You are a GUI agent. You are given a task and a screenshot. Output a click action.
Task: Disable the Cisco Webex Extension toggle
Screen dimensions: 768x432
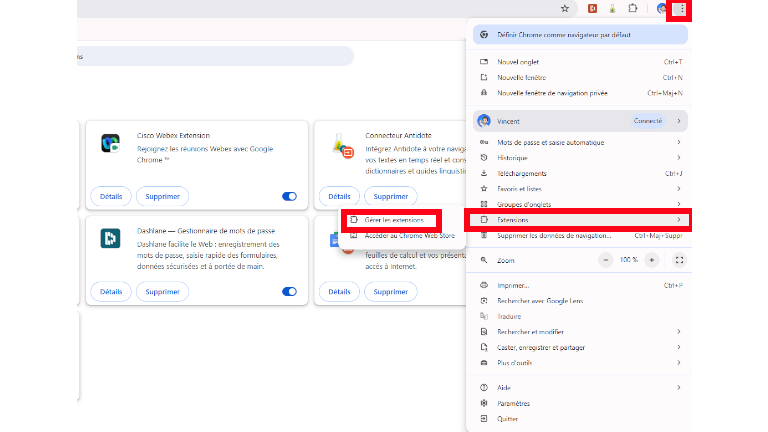[289, 196]
